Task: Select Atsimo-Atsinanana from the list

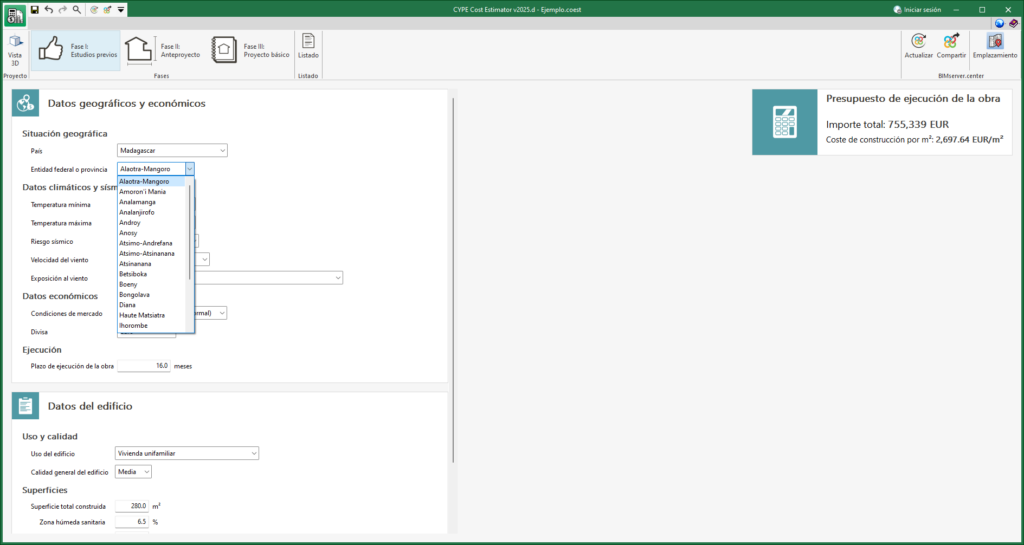Action: [x=152, y=253]
